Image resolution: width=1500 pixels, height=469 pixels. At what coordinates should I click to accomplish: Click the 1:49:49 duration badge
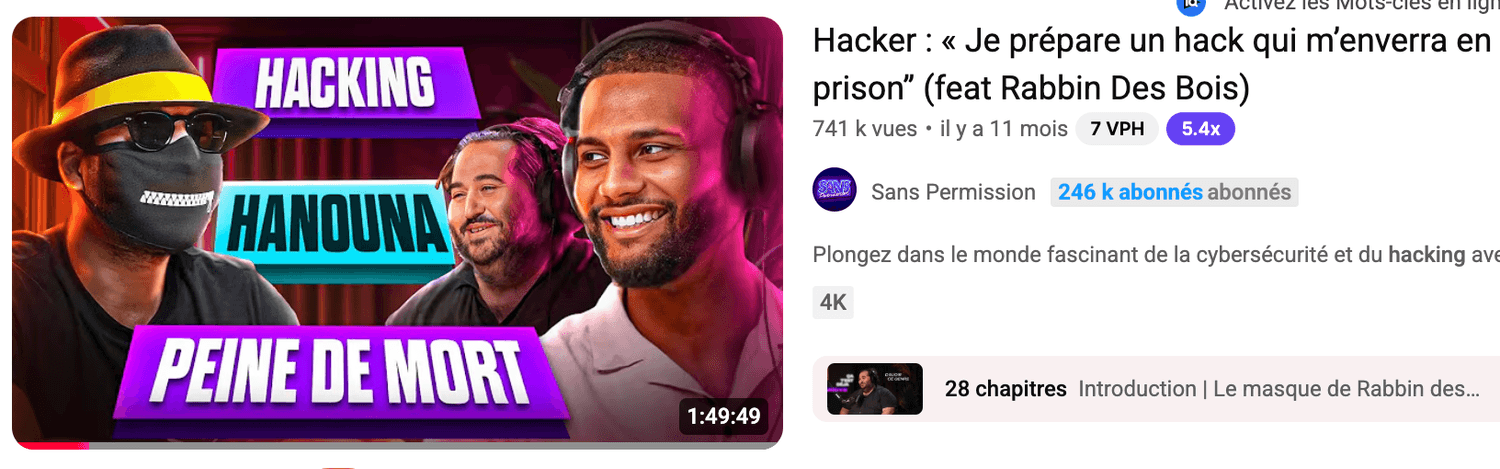(x=724, y=415)
